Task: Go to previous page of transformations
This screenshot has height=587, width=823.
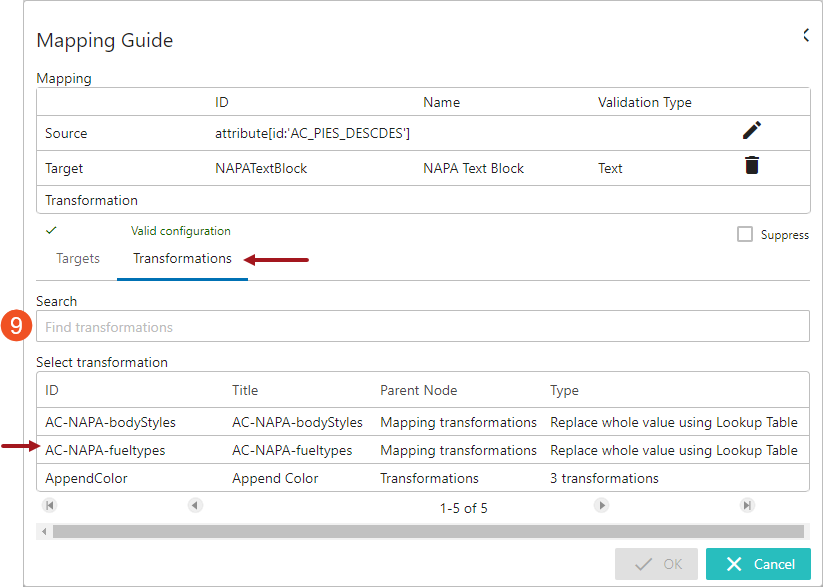Action: pyautogui.click(x=194, y=506)
